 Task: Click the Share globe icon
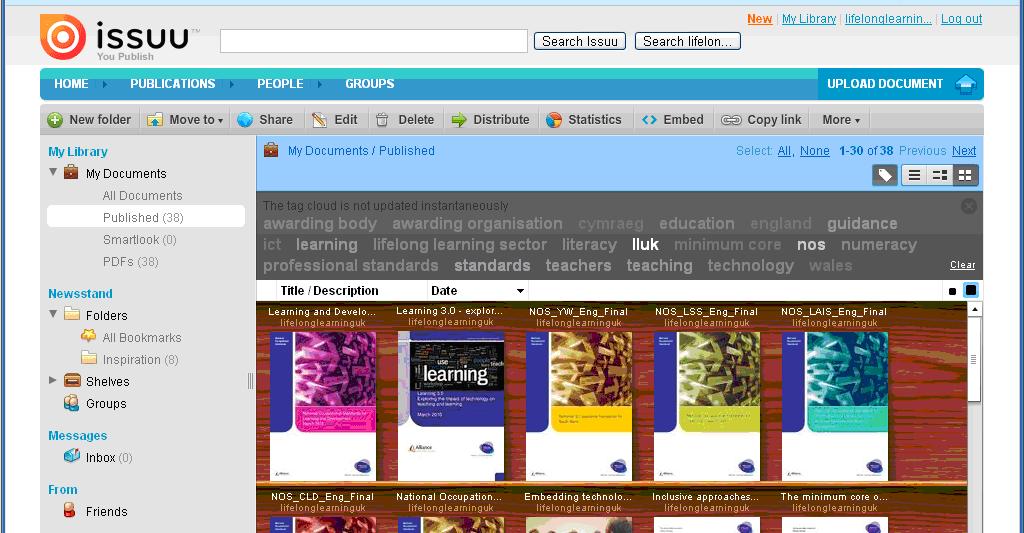[245, 120]
